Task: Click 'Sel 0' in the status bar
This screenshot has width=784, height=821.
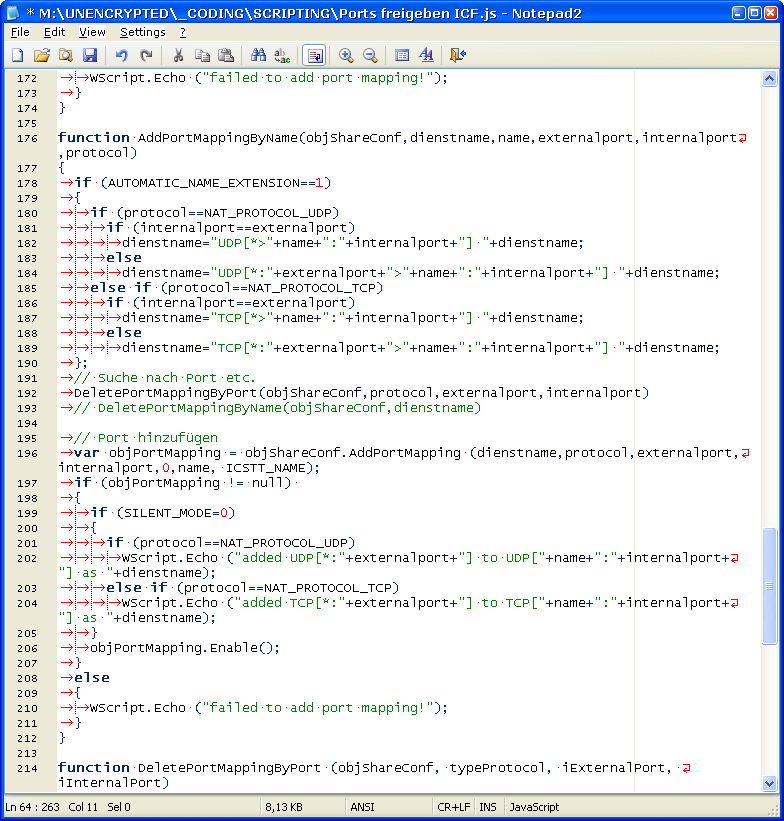Action: 119,807
